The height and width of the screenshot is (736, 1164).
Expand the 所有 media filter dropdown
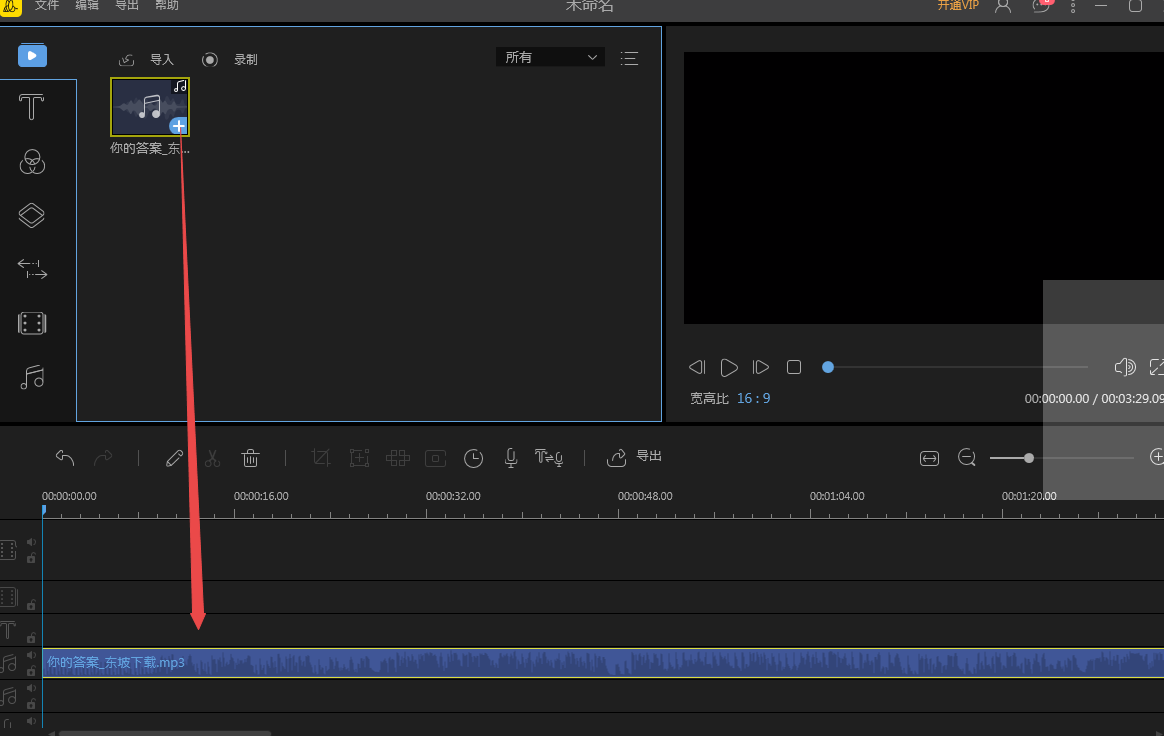click(550, 58)
